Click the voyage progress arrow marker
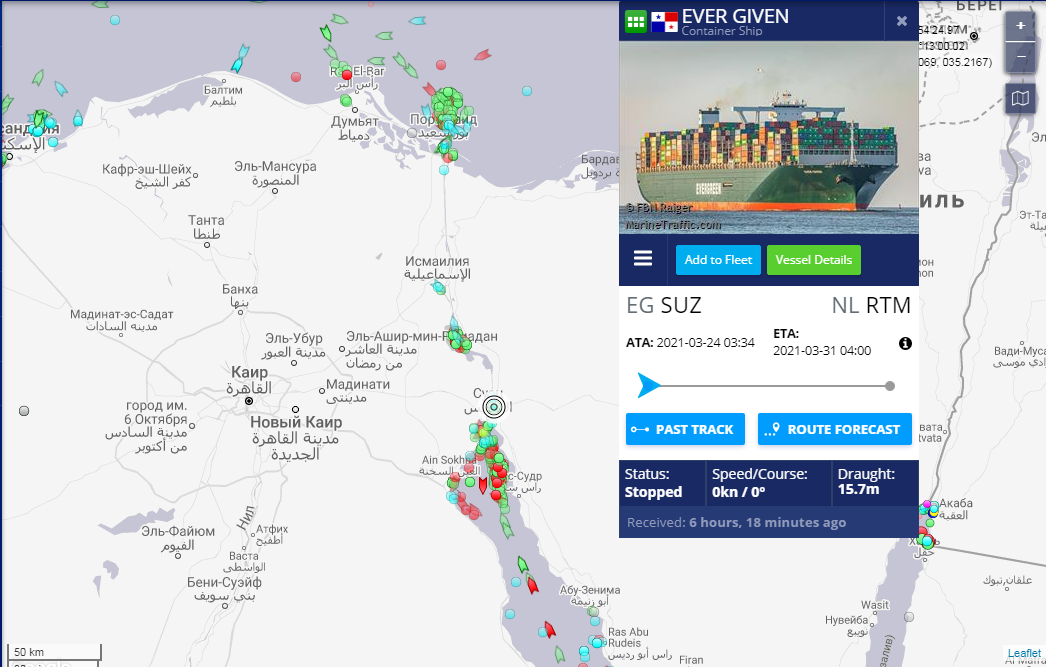The height and width of the screenshot is (667, 1046). click(x=648, y=386)
